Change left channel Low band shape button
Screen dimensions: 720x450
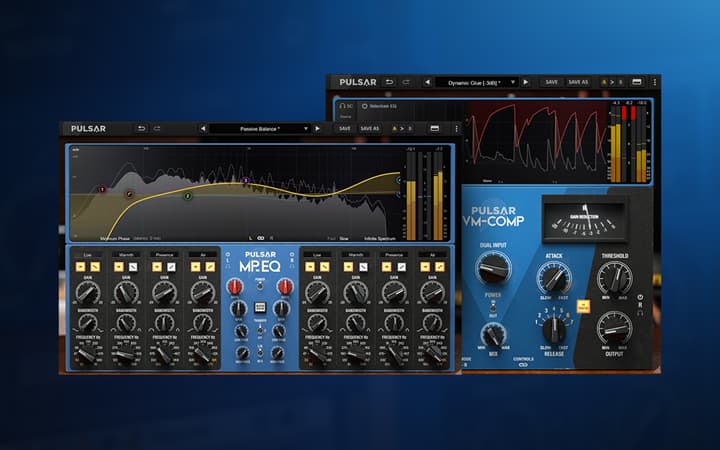coord(95,267)
